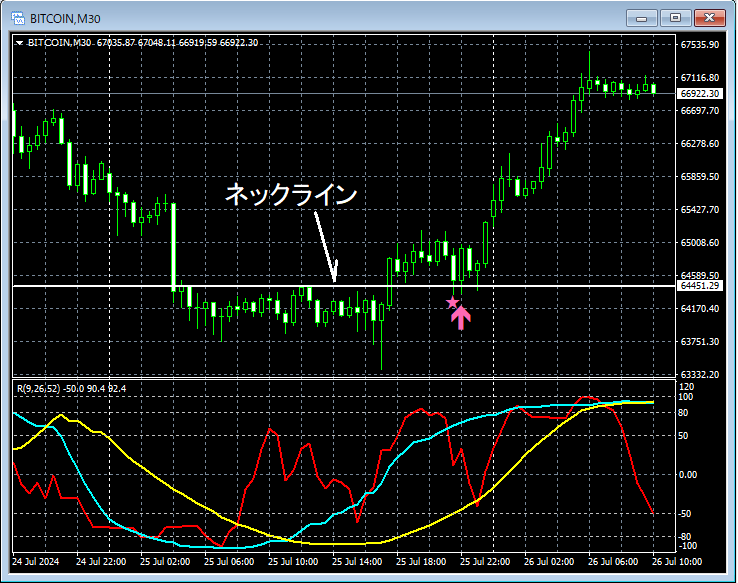The height and width of the screenshot is (583, 738).
Task: Click indicator scale value 120
Action: pos(687,387)
